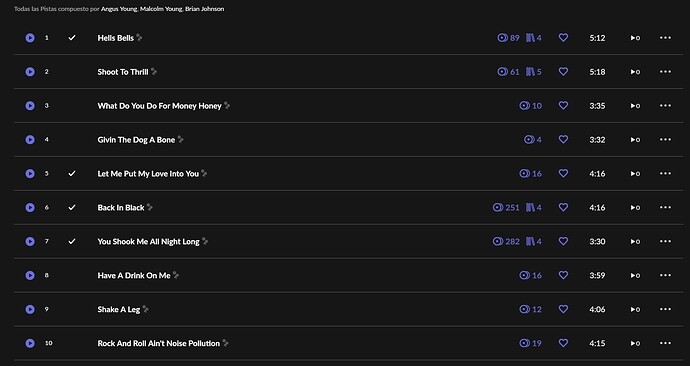Play track 6 Back In Black
Screen dimensions: 690x366
tap(30, 207)
